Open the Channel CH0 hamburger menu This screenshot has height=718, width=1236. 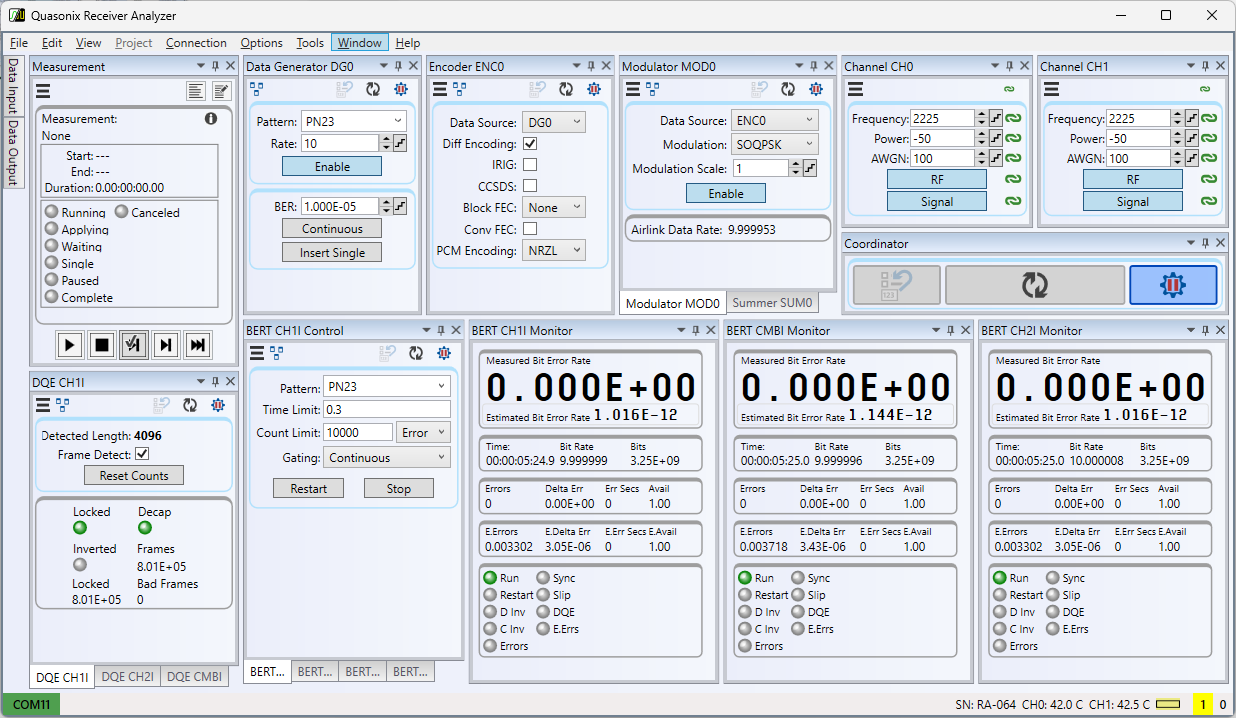(855, 89)
